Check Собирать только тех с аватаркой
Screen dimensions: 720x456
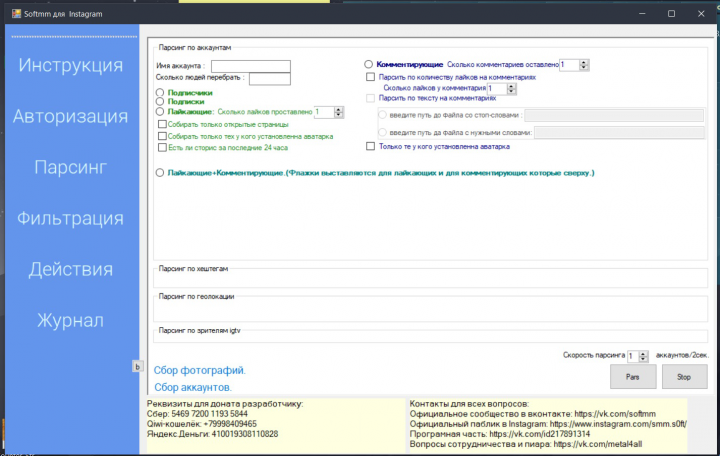click(x=162, y=136)
